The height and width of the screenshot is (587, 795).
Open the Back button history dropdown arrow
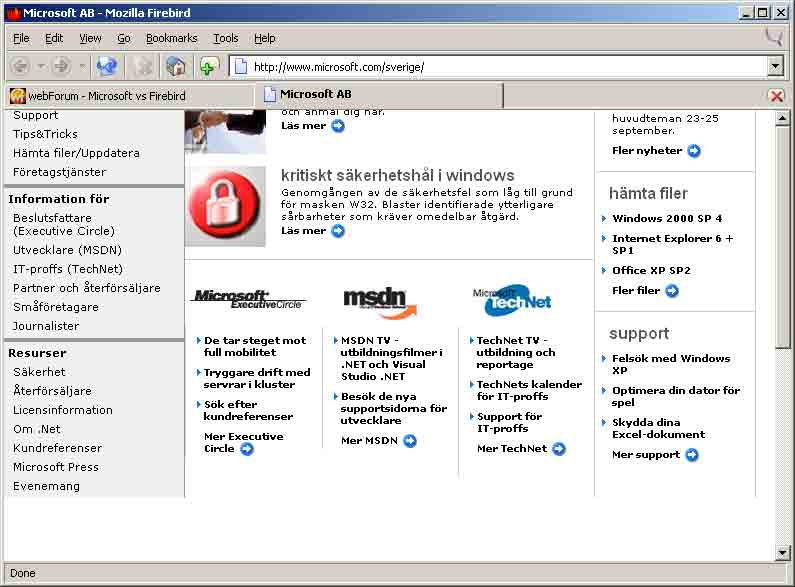point(42,66)
